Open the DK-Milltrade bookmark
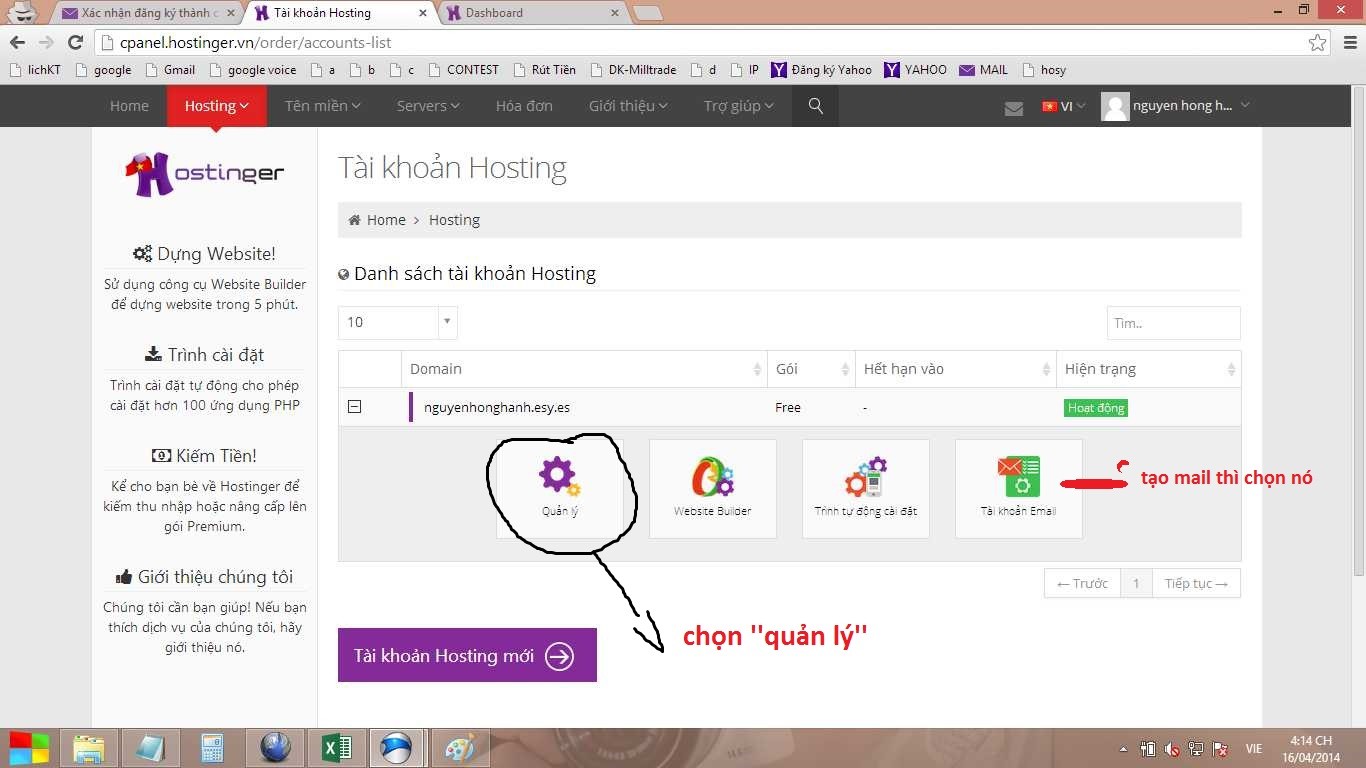Viewport: 1366px width, 768px height. 632,70
